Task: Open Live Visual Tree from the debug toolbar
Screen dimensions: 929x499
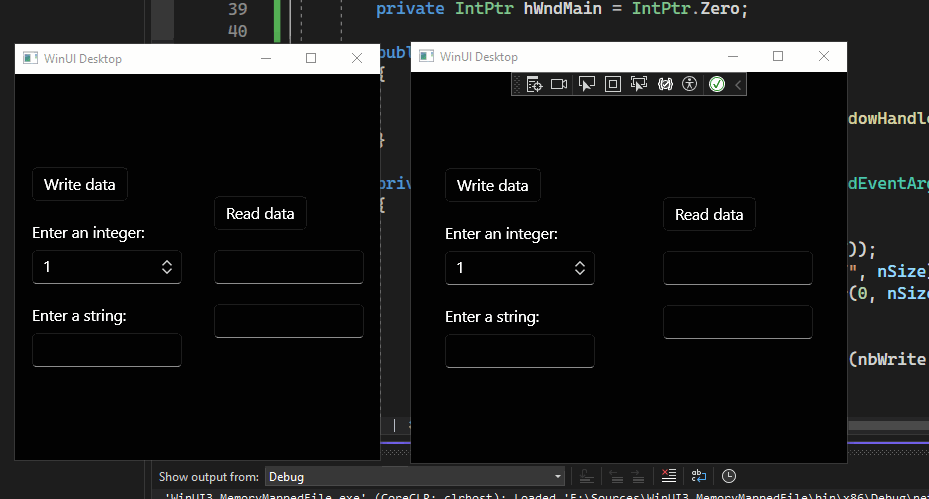Action: 534,84
